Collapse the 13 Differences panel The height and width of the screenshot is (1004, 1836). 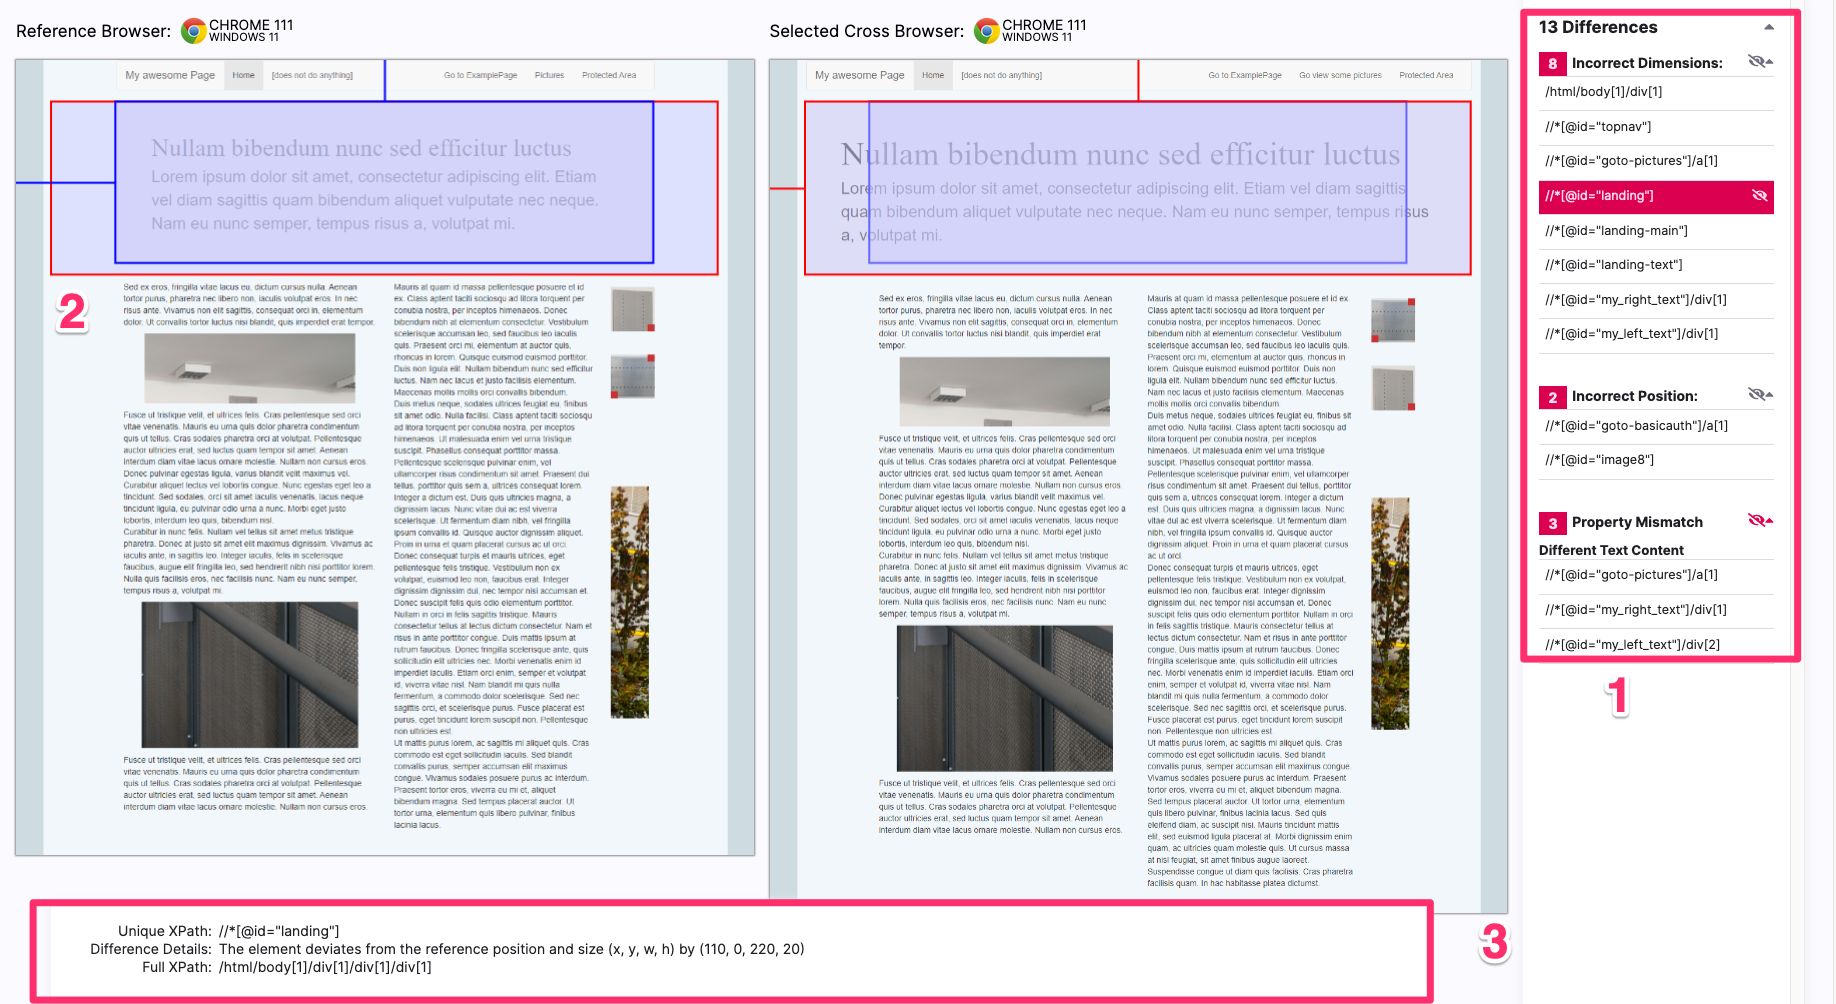click(x=1769, y=27)
